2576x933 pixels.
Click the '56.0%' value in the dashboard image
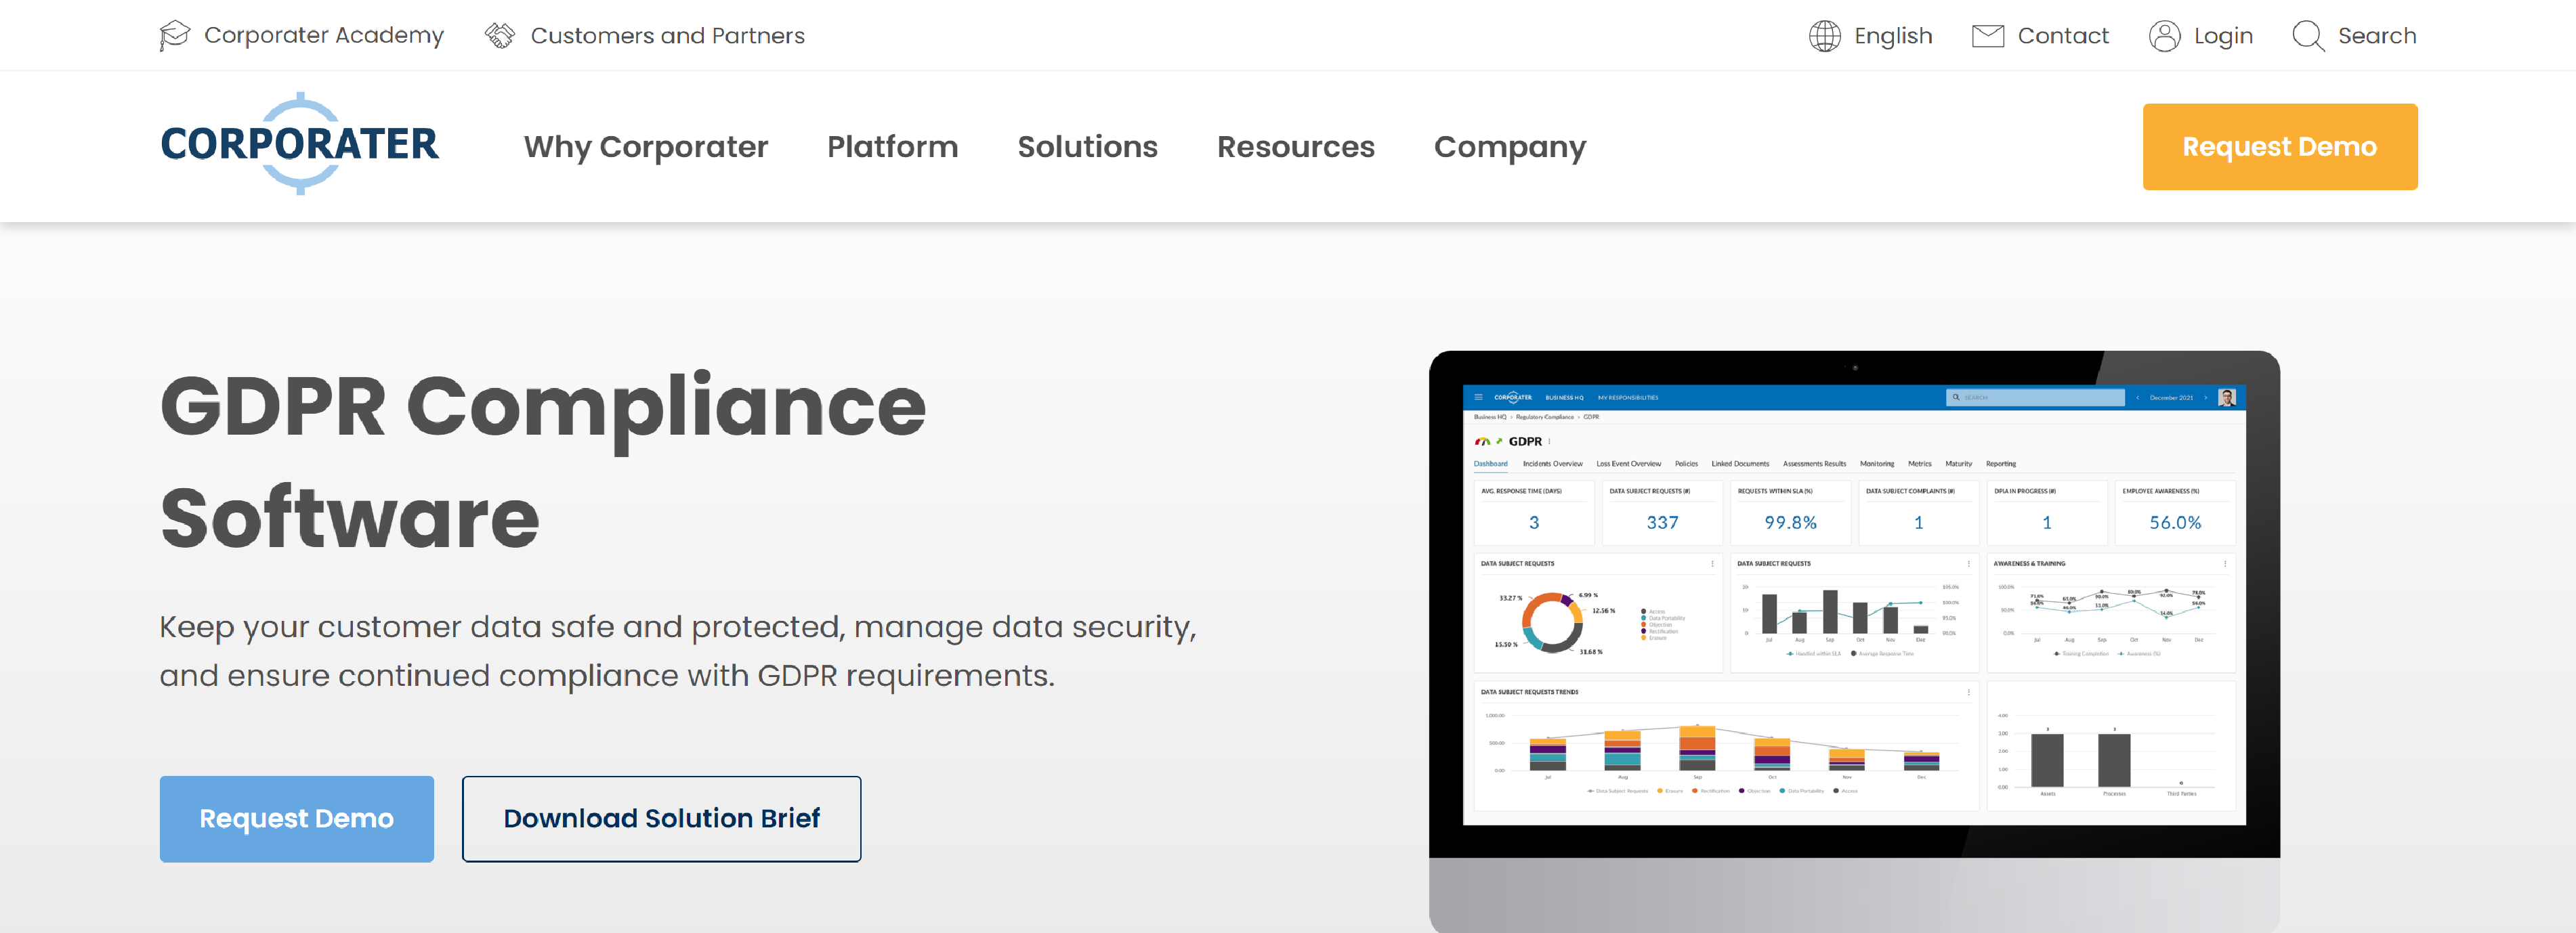(x=2175, y=522)
